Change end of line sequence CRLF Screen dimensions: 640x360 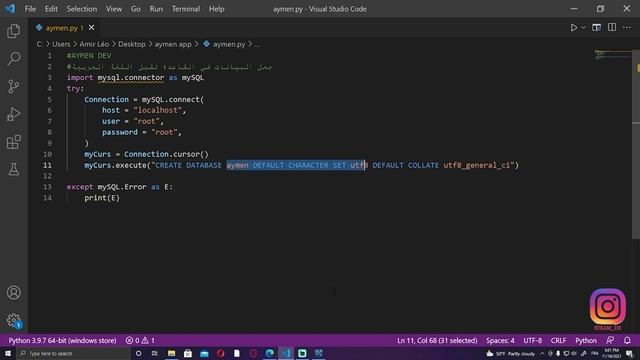pos(558,340)
